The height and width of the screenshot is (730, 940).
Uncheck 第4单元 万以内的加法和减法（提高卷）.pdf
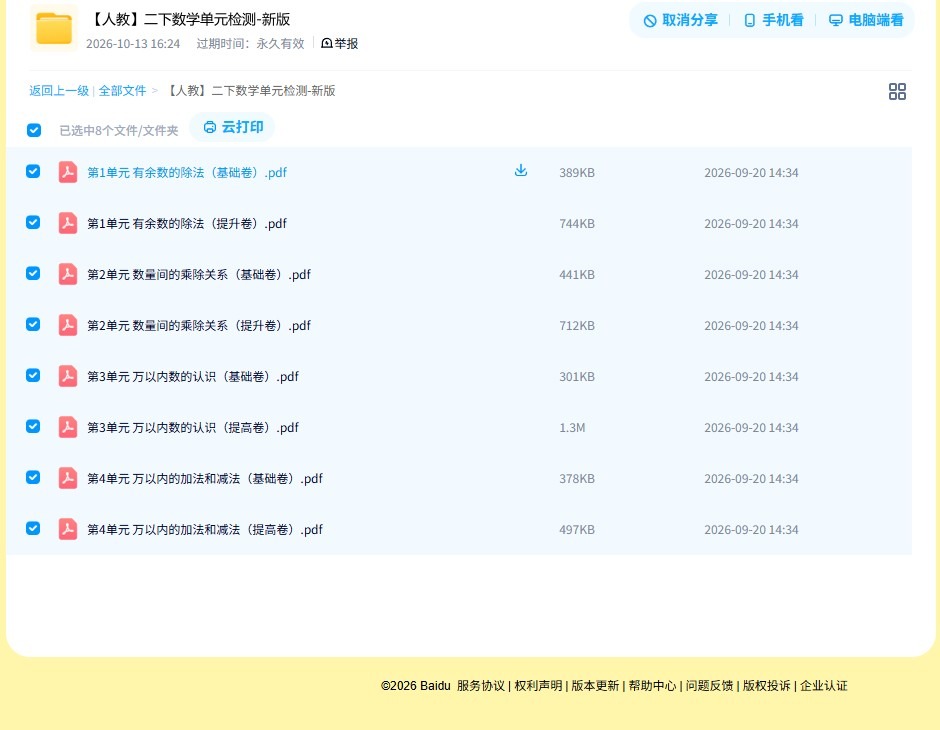(33, 528)
